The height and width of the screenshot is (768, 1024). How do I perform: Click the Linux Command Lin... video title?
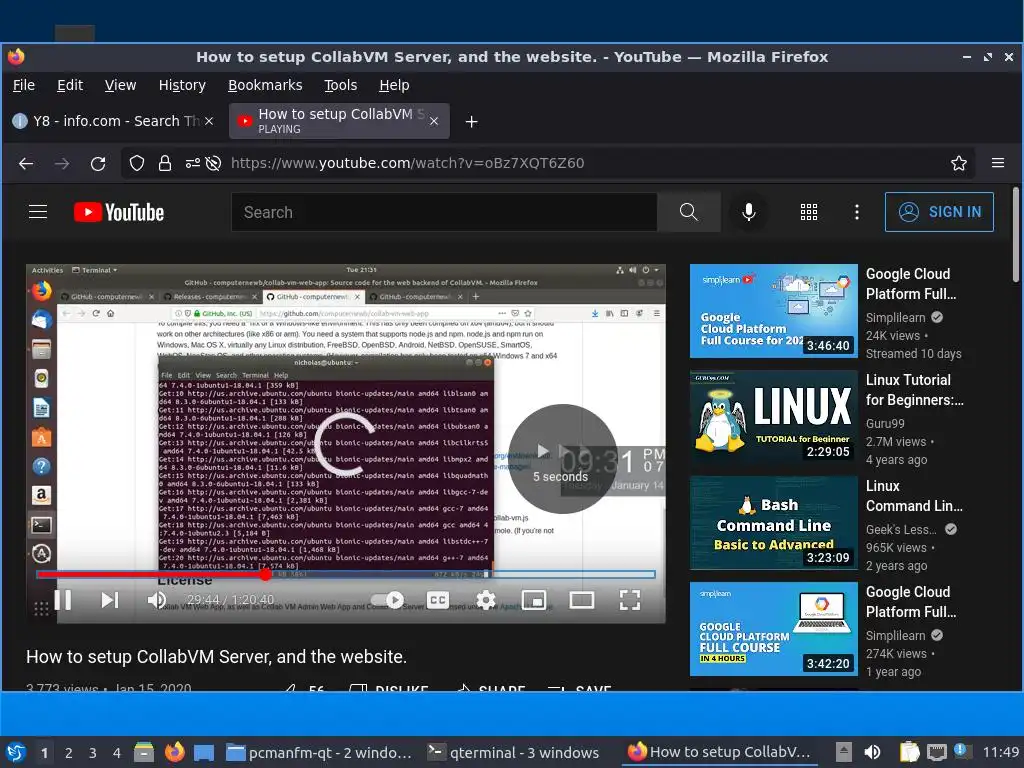(x=914, y=496)
